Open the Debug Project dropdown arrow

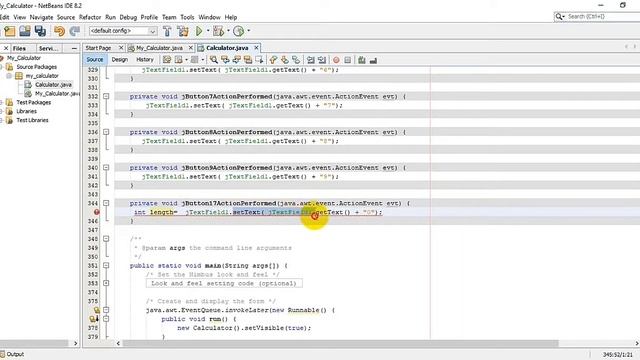click(x=228, y=31)
